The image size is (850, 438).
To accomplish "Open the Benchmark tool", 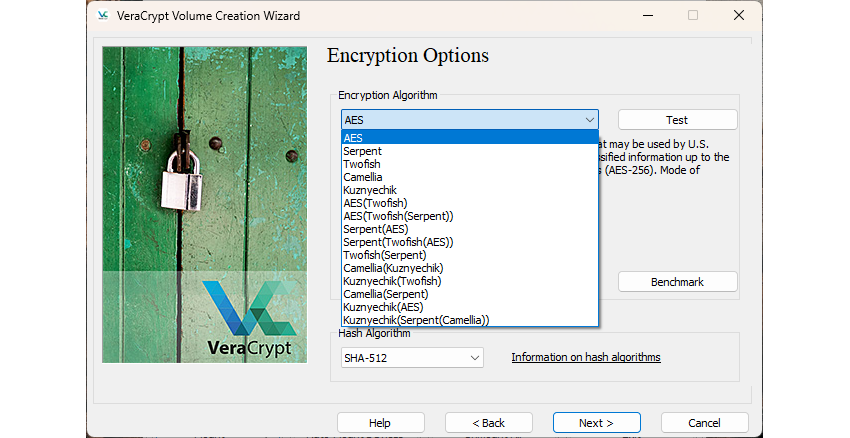I will coord(678,282).
